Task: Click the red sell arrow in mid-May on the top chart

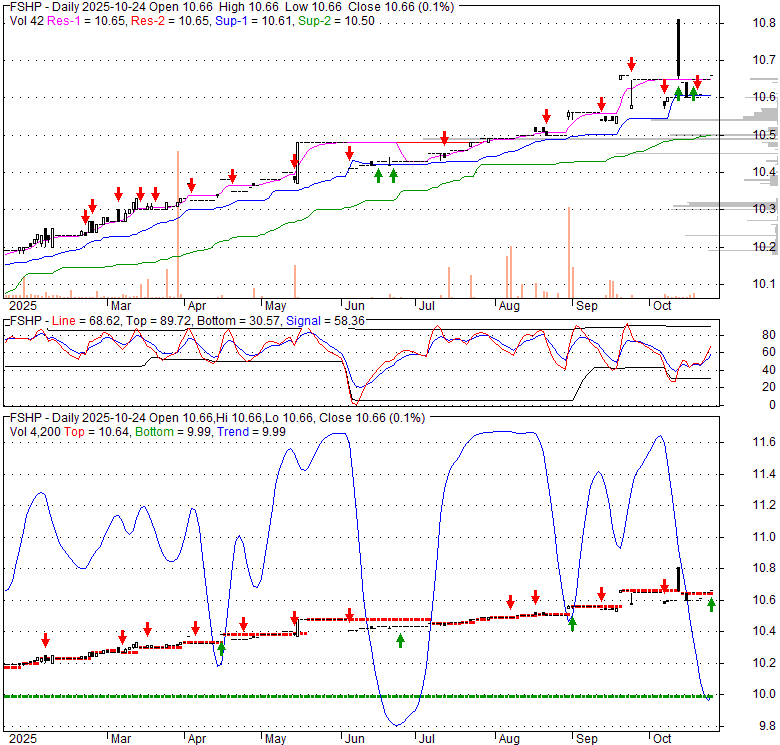Action: (x=296, y=149)
